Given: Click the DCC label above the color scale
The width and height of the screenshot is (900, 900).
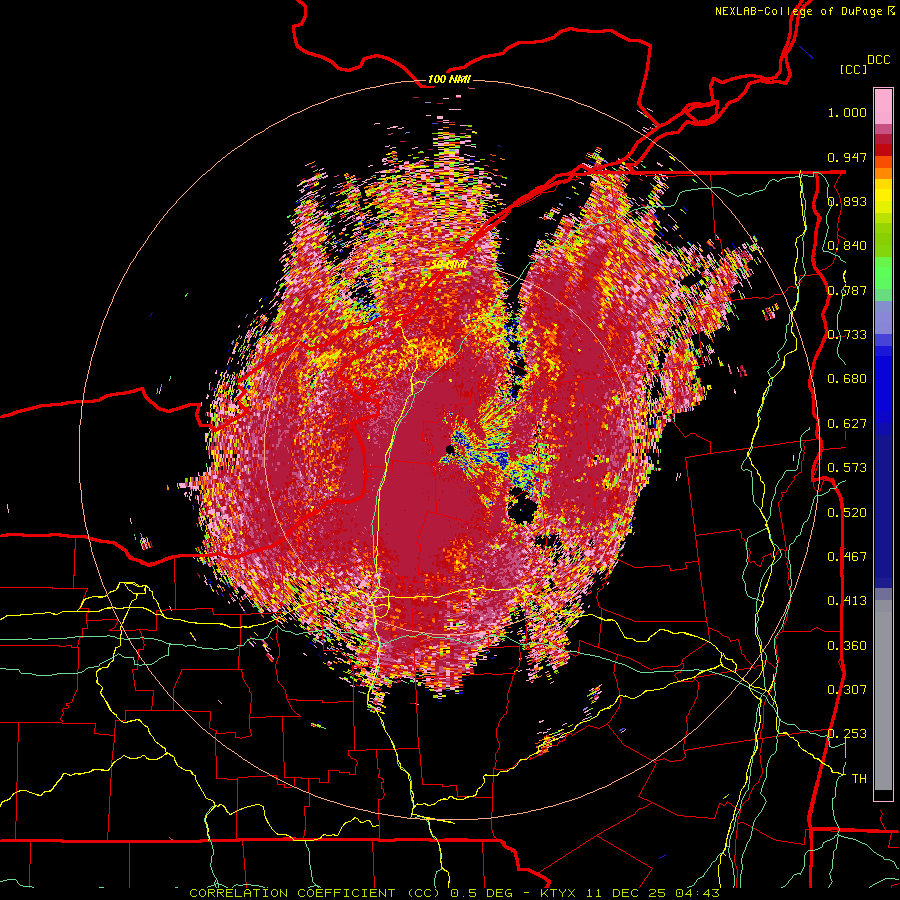Looking at the screenshot, I should click(879, 60).
